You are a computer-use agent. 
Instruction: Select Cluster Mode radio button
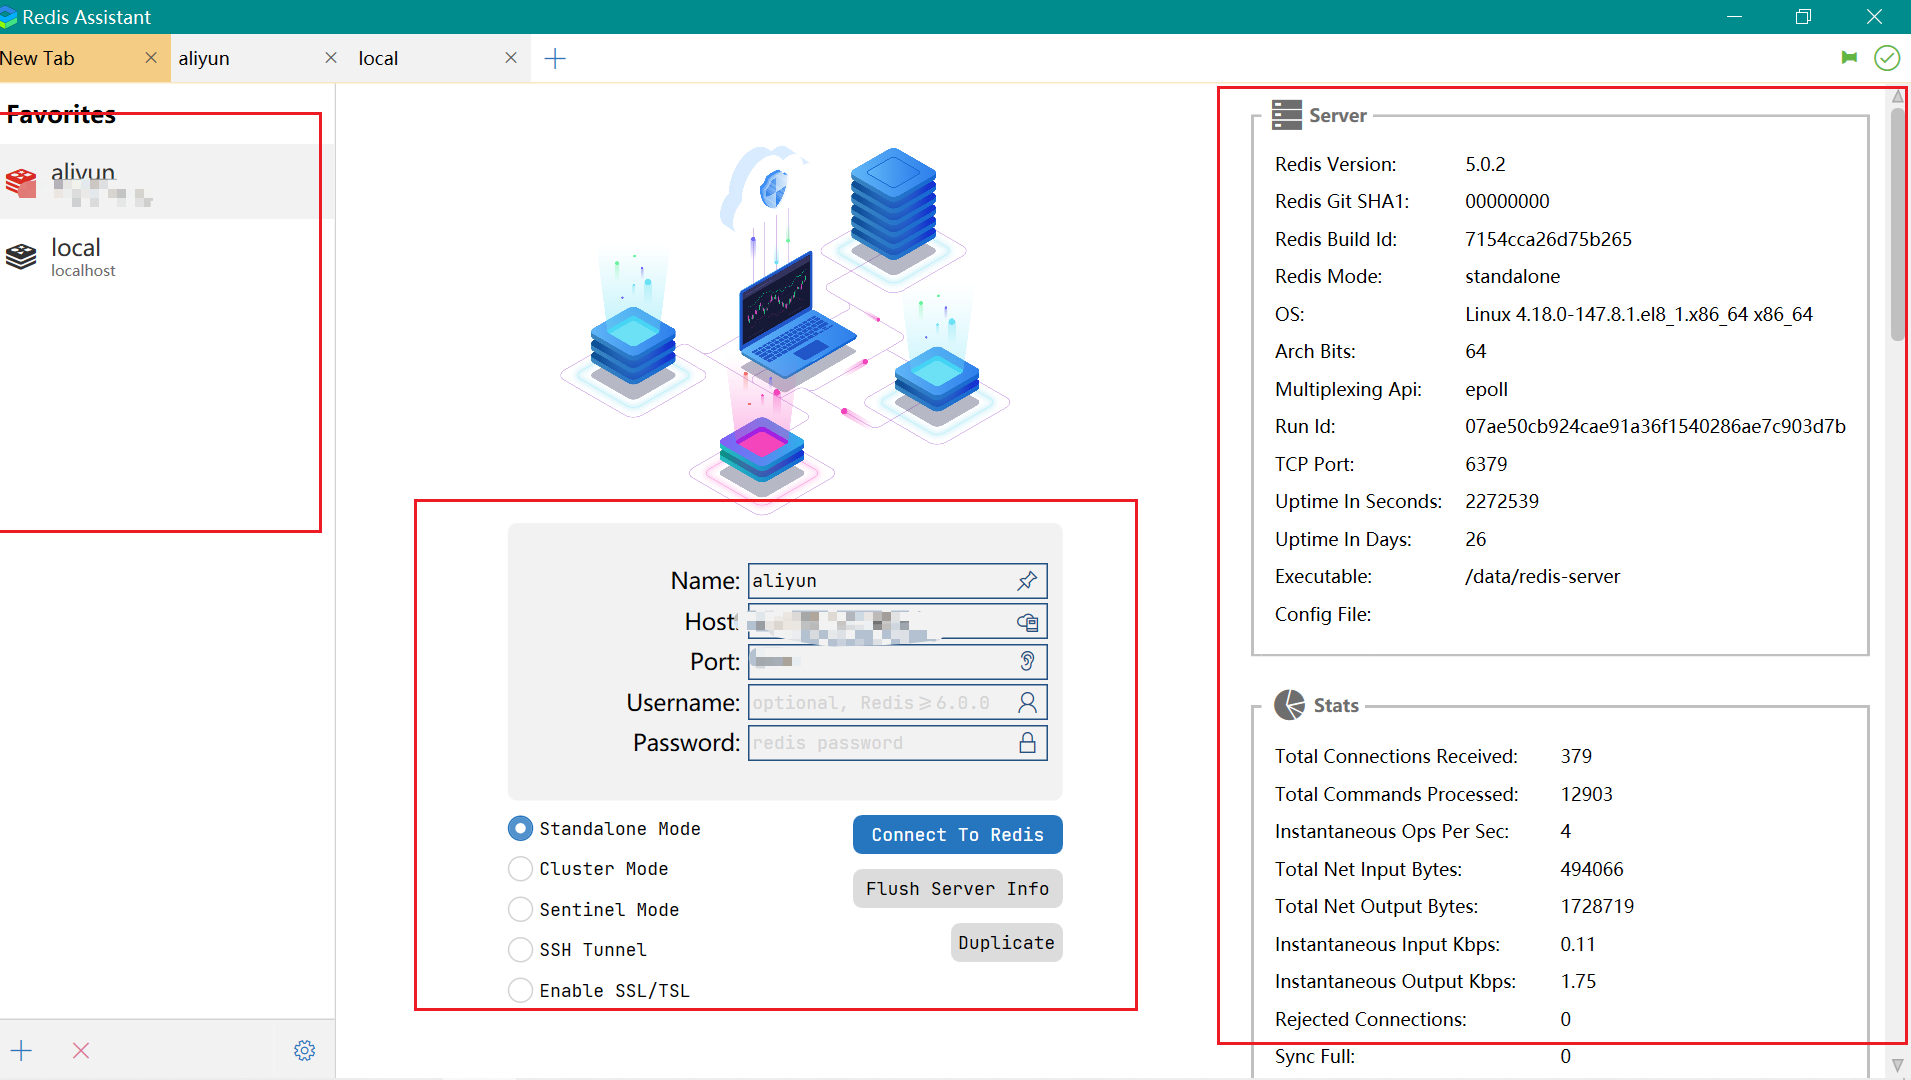click(520, 869)
